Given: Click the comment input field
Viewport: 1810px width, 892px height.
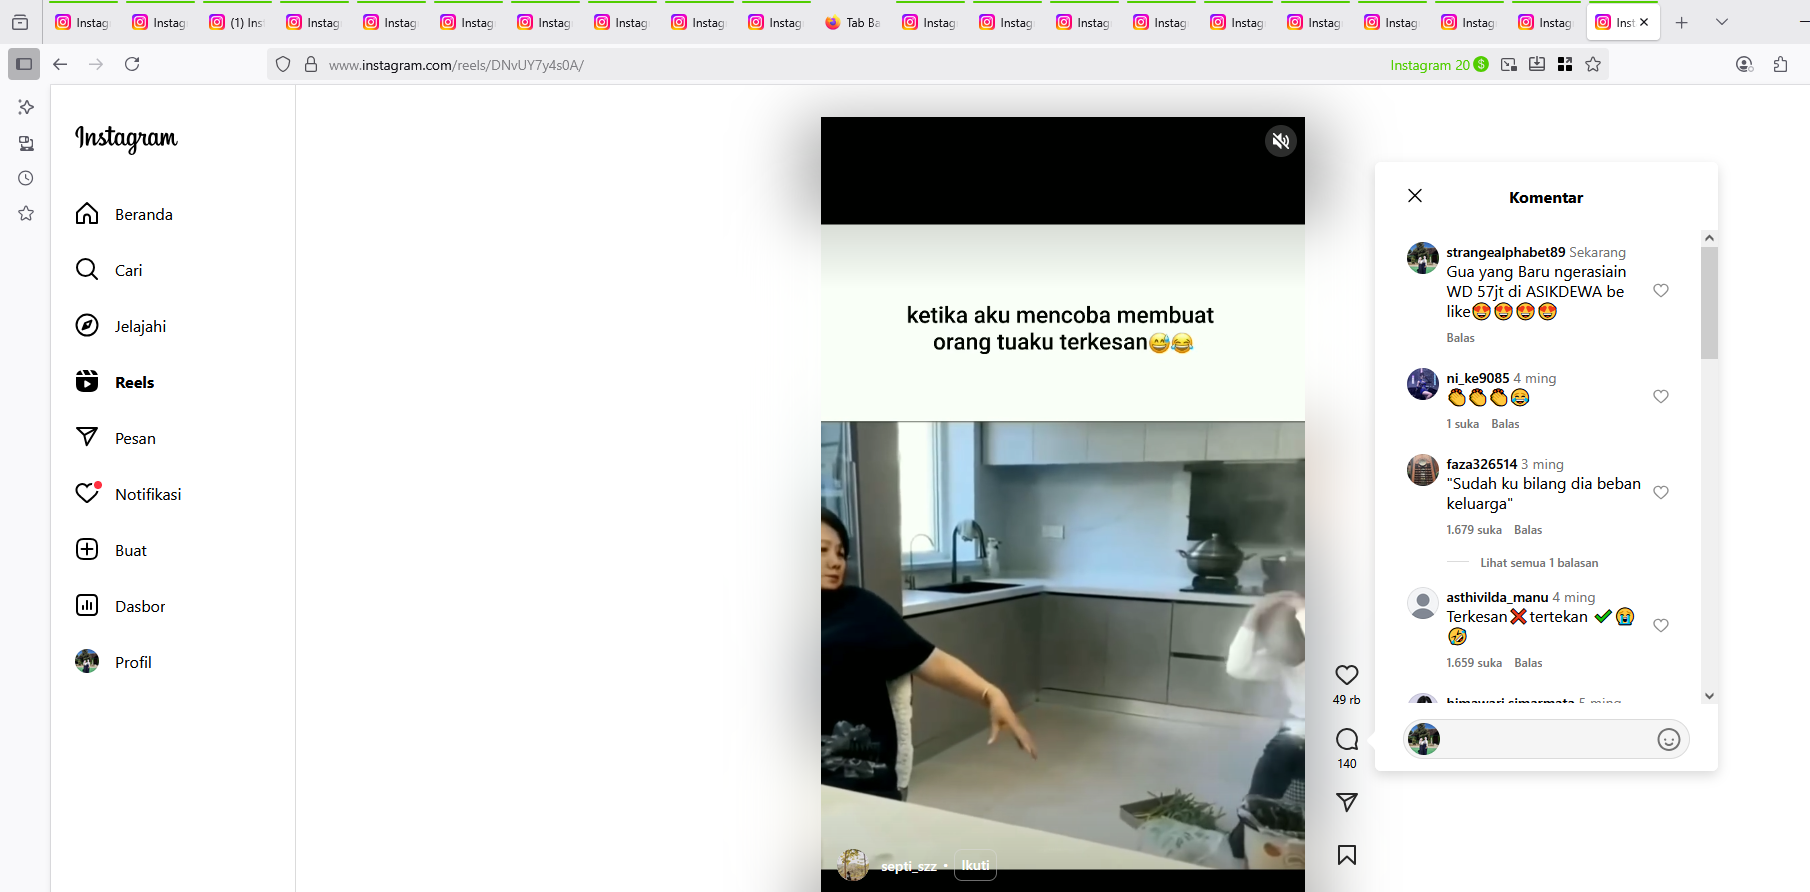Looking at the screenshot, I should pos(1546,739).
